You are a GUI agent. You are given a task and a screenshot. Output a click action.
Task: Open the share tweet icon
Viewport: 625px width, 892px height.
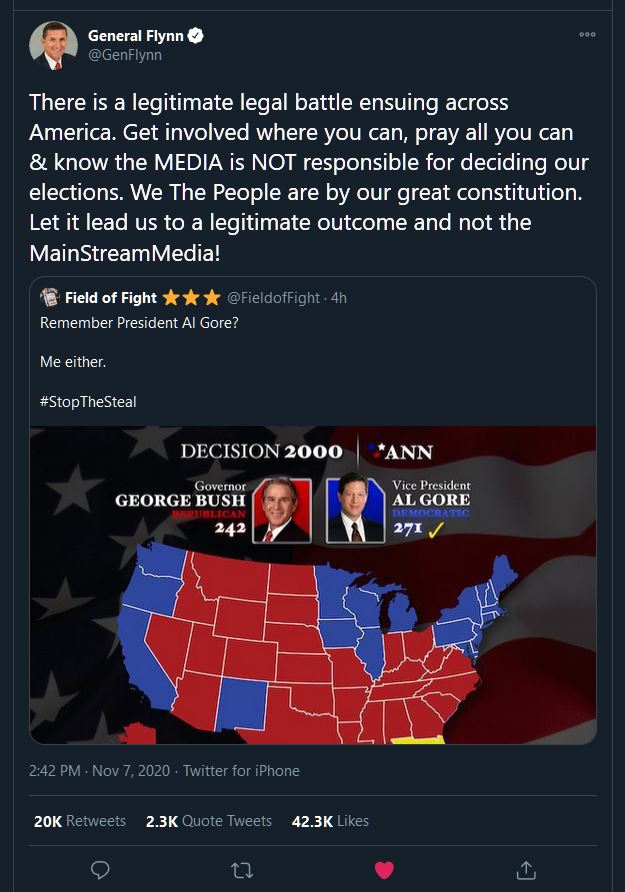coord(526,869)
